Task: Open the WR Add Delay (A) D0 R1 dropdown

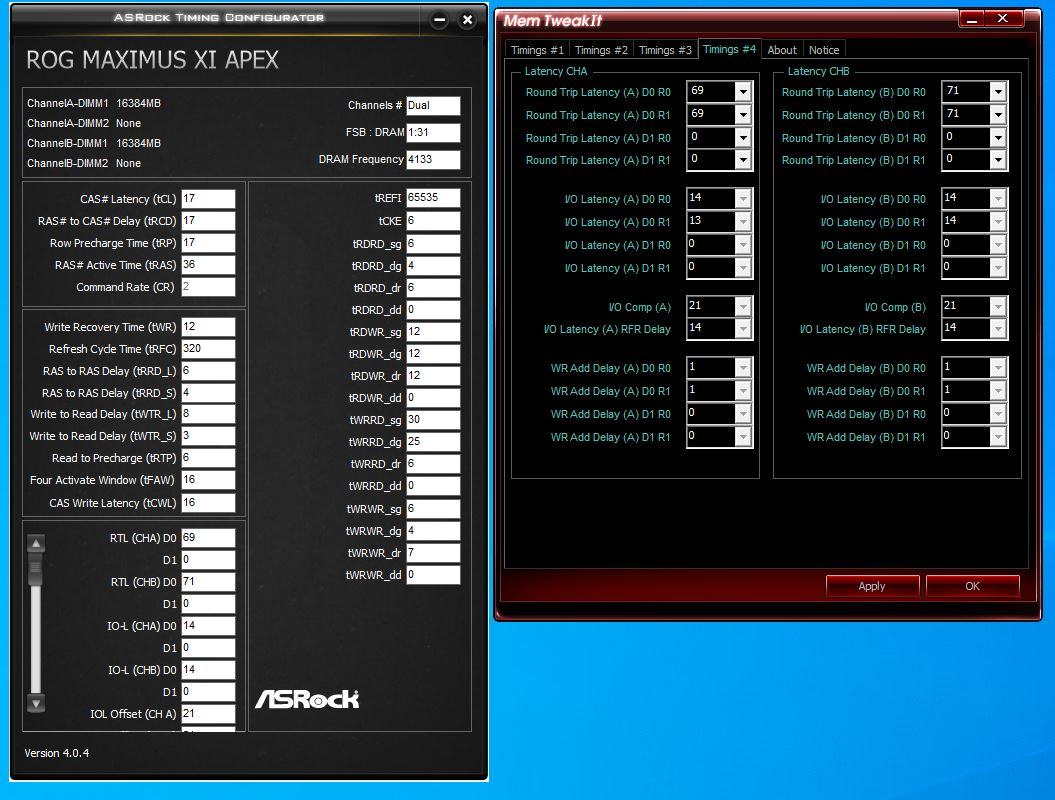Action: click(743, 391)
